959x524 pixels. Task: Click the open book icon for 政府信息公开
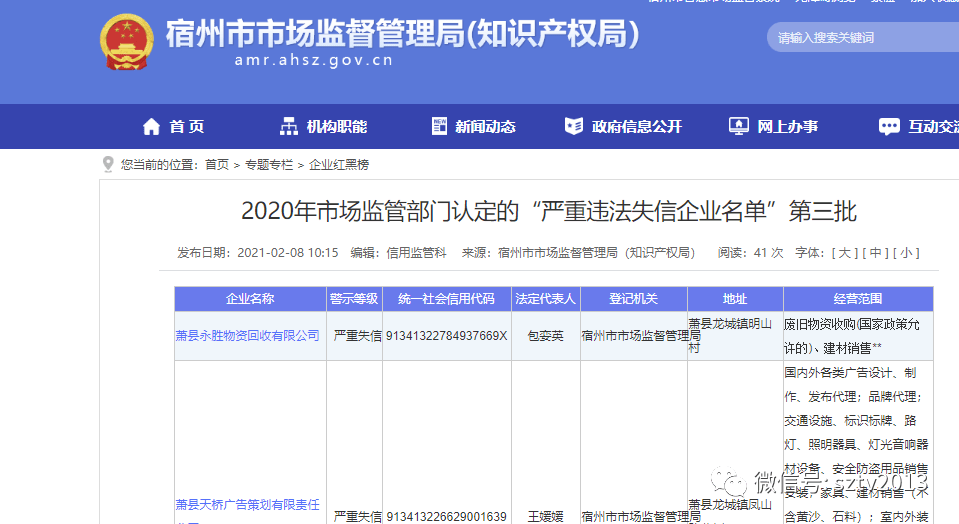(x=574, y=127)
